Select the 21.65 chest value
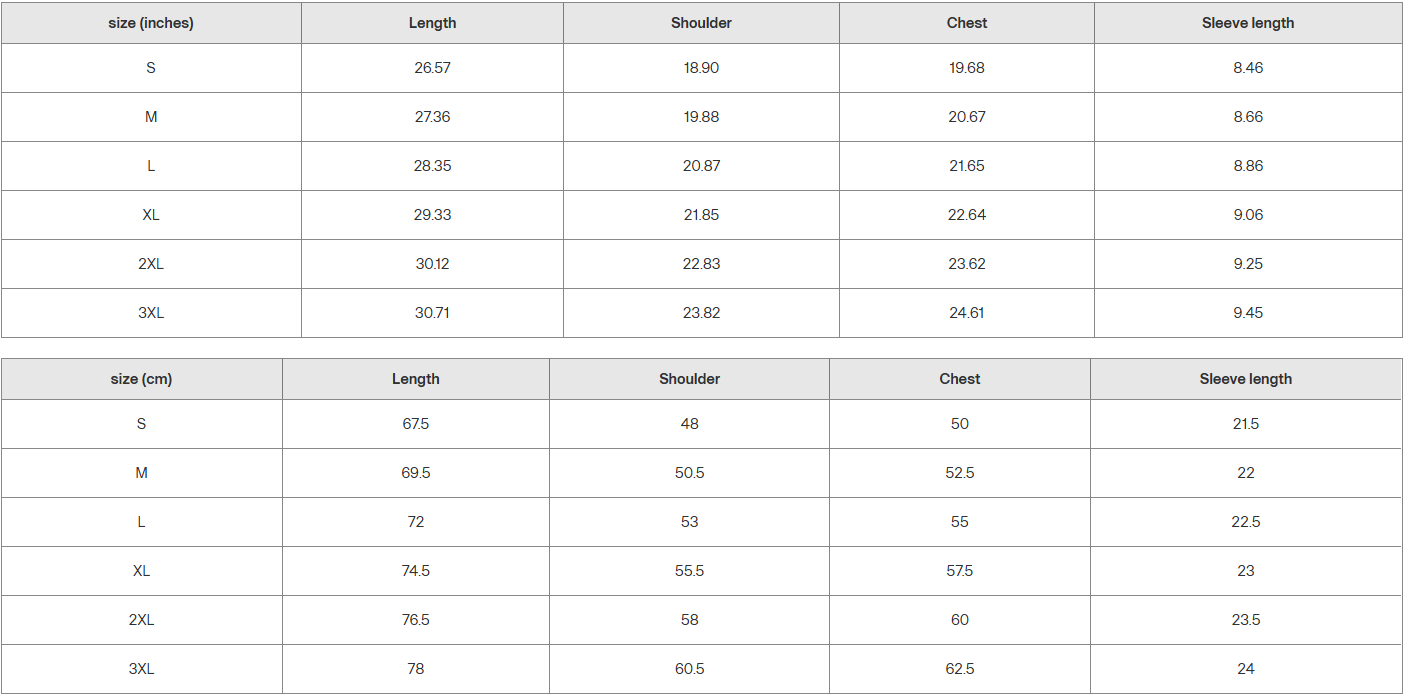1406x696 pixels. pos(967,166)
